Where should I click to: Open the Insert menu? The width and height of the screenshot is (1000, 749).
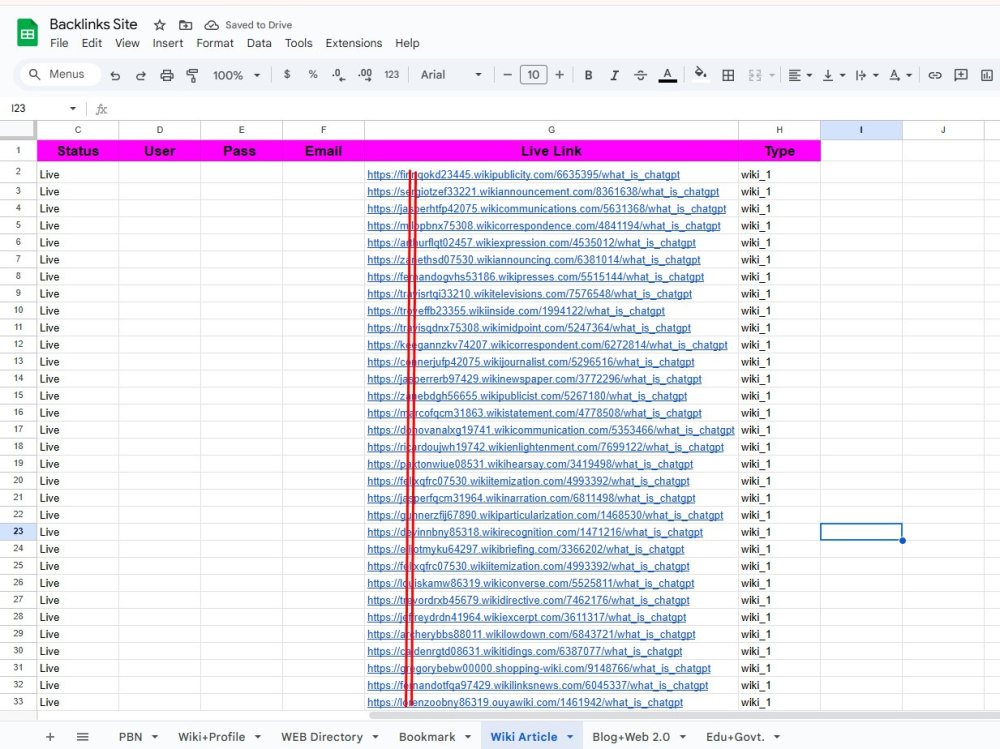(168, 43)
